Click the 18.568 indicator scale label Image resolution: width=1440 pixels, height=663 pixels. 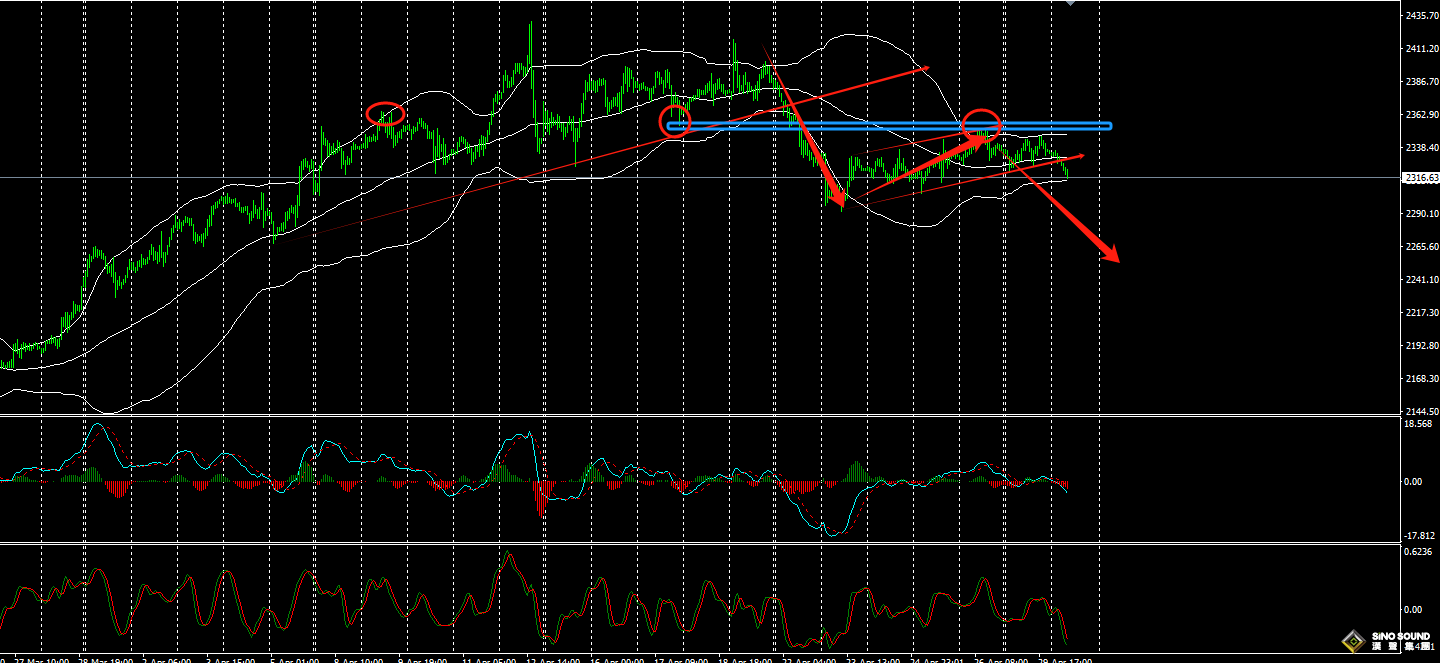pyautogui.click(x=1418, y=424)
